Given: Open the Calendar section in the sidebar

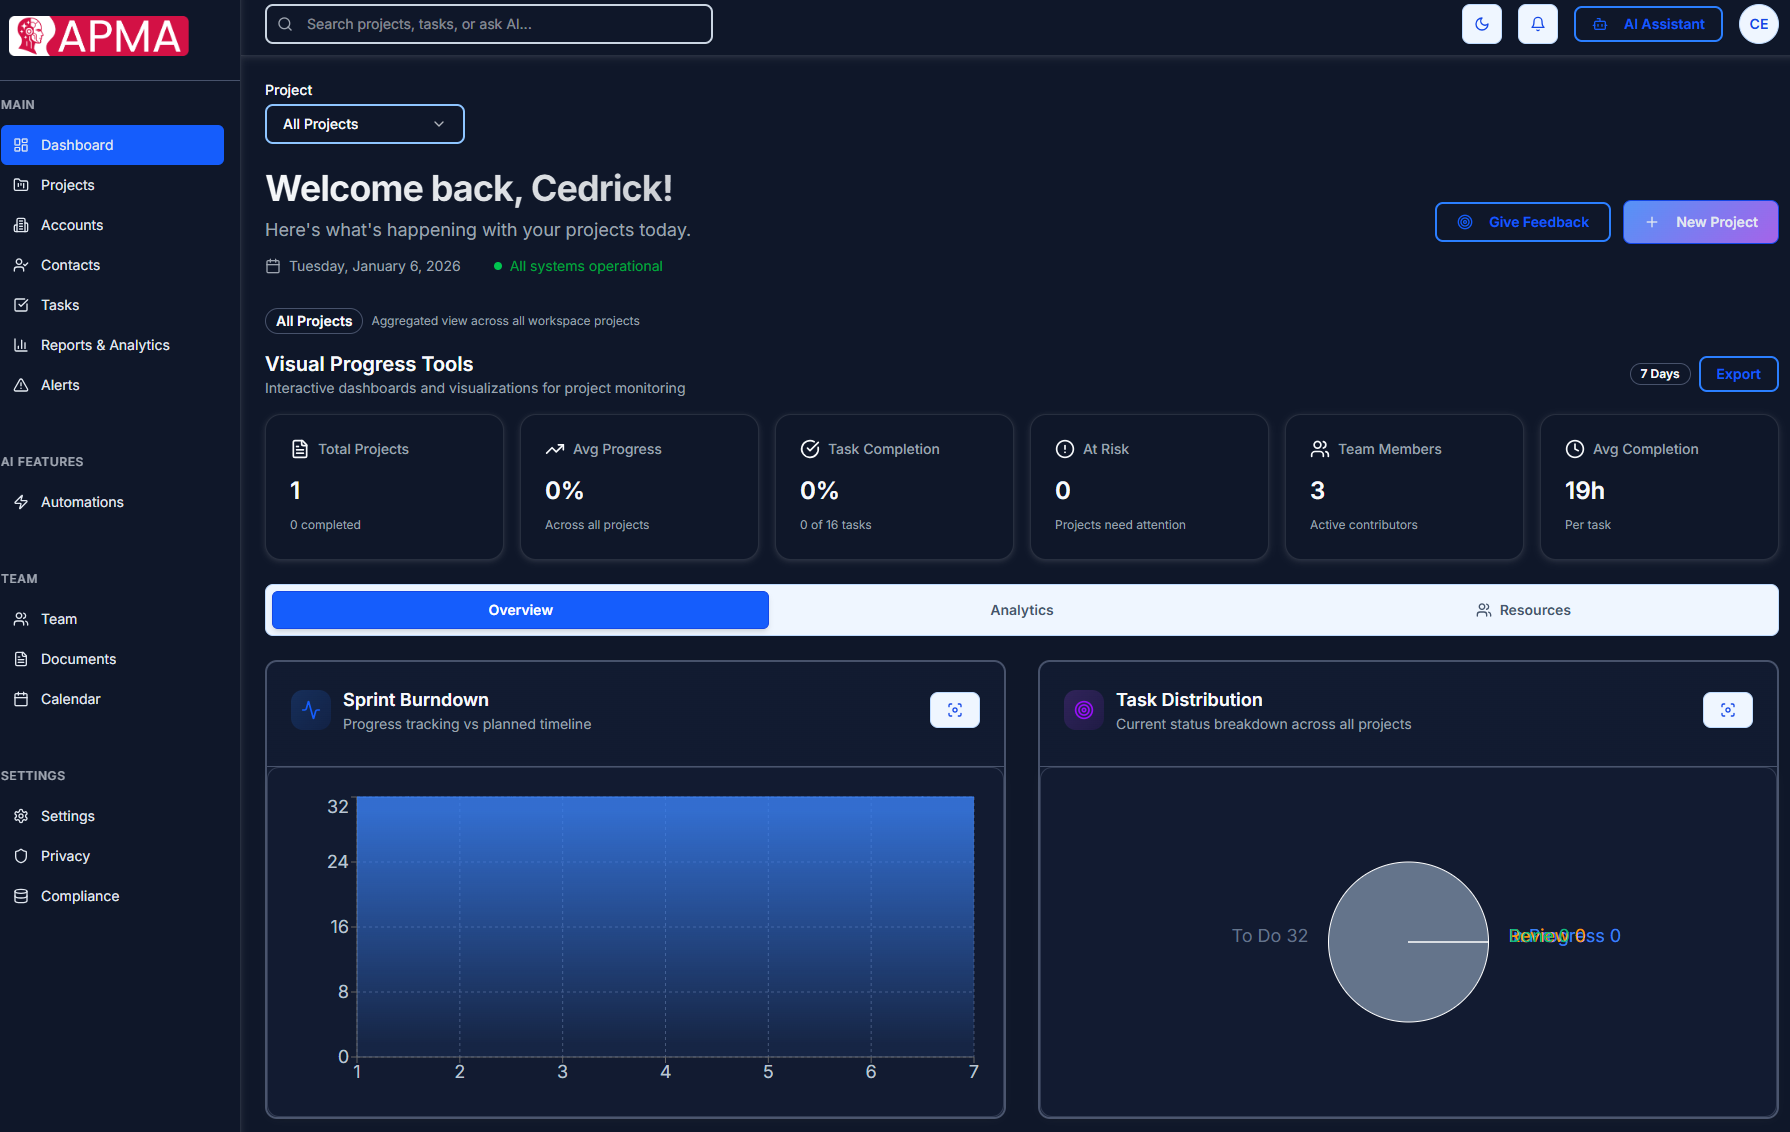Looking at the screenshot, I should coord(70,698).
